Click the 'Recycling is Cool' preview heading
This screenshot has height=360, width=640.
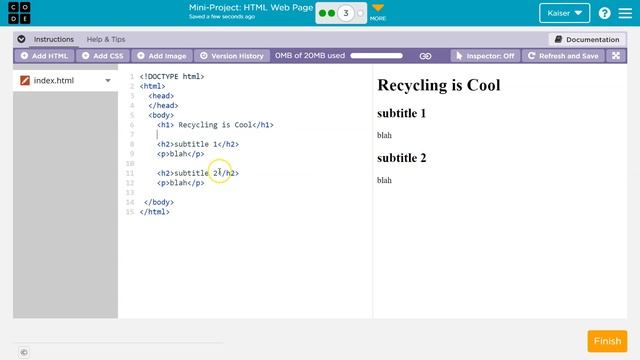[439, 85]
